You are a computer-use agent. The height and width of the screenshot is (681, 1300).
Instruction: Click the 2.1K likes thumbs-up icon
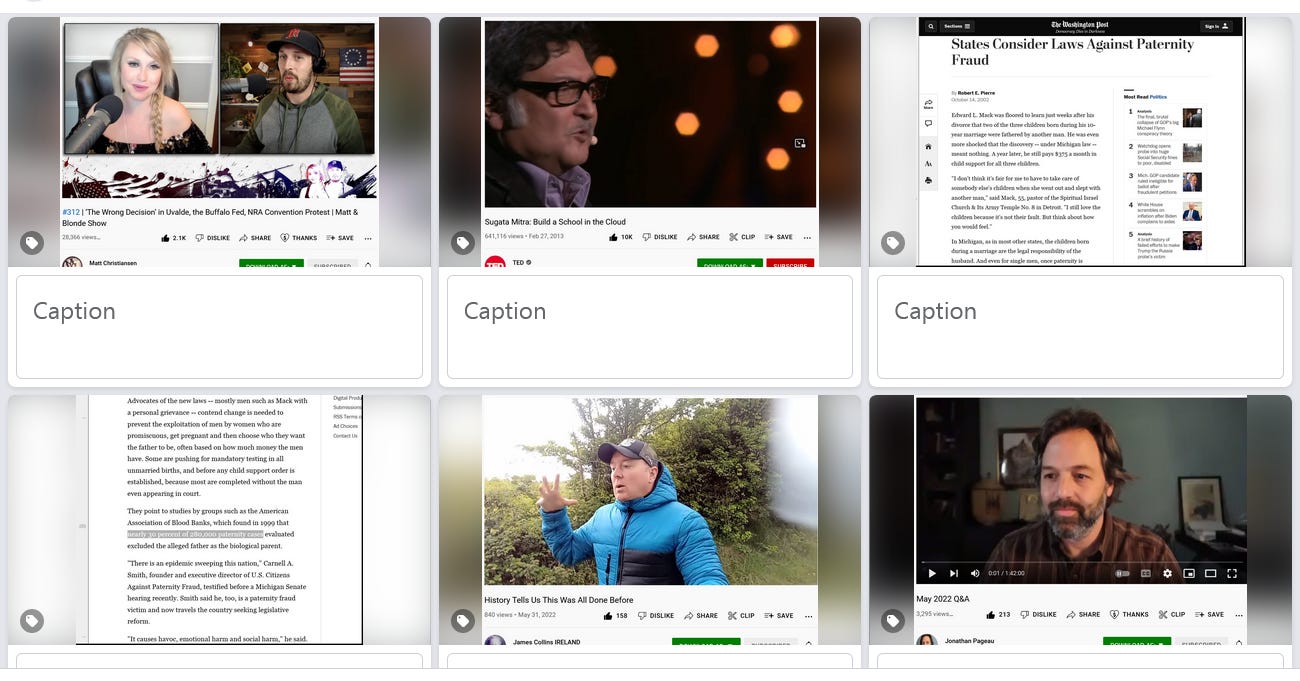tap(164, 238)
